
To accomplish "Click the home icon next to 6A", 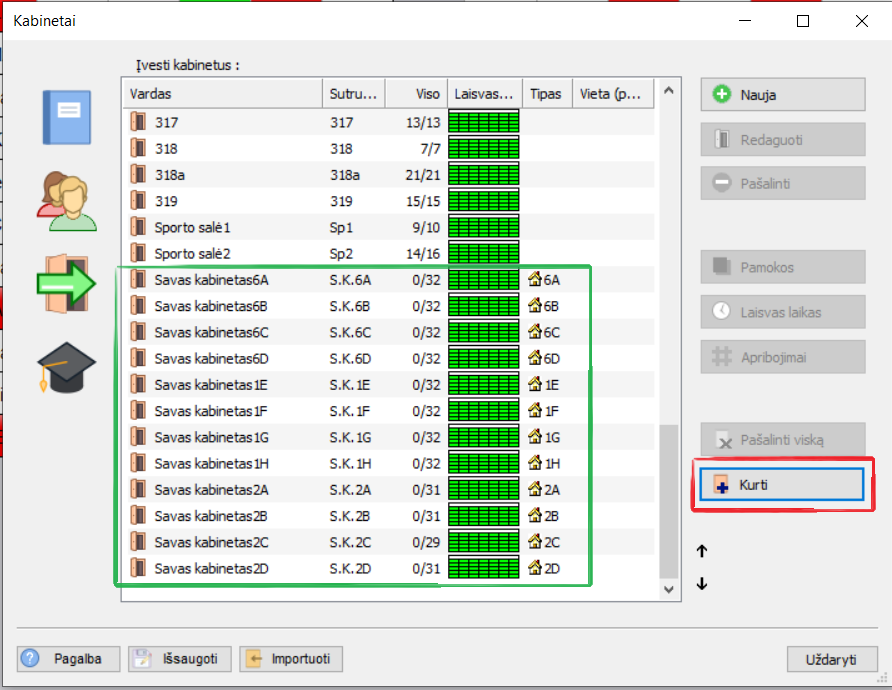I will [534, 280].
